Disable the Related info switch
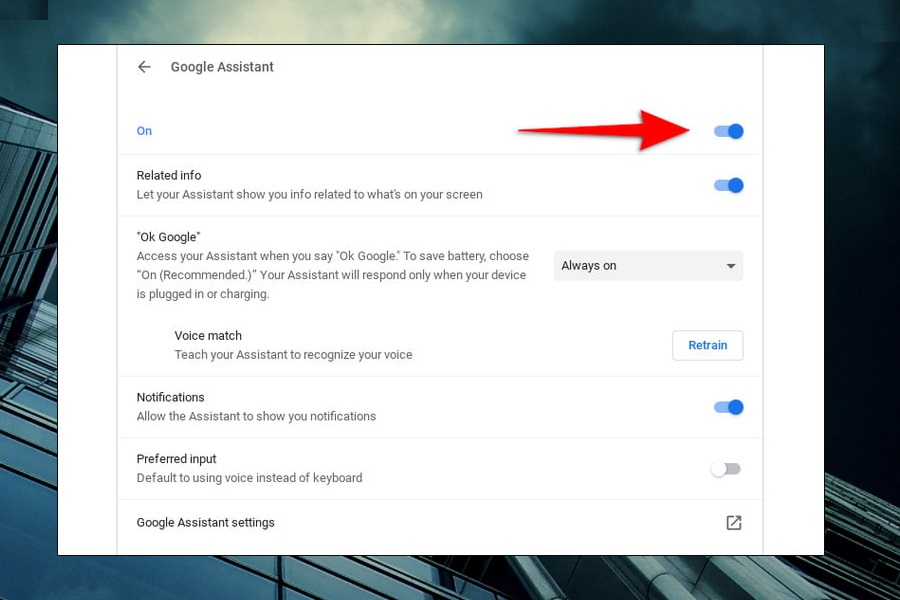 [x=728, y=185]
